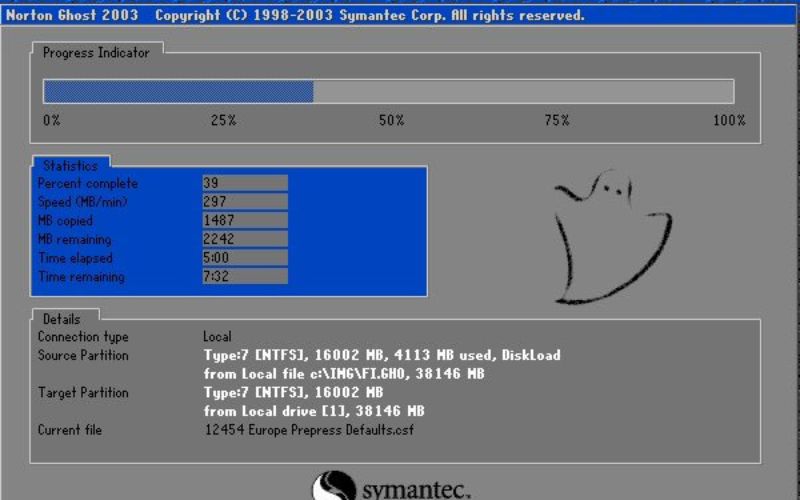Viewport: 800px width, 500px height.
Task: Click the 'MB copied' label
Action: tap(65, 220)
